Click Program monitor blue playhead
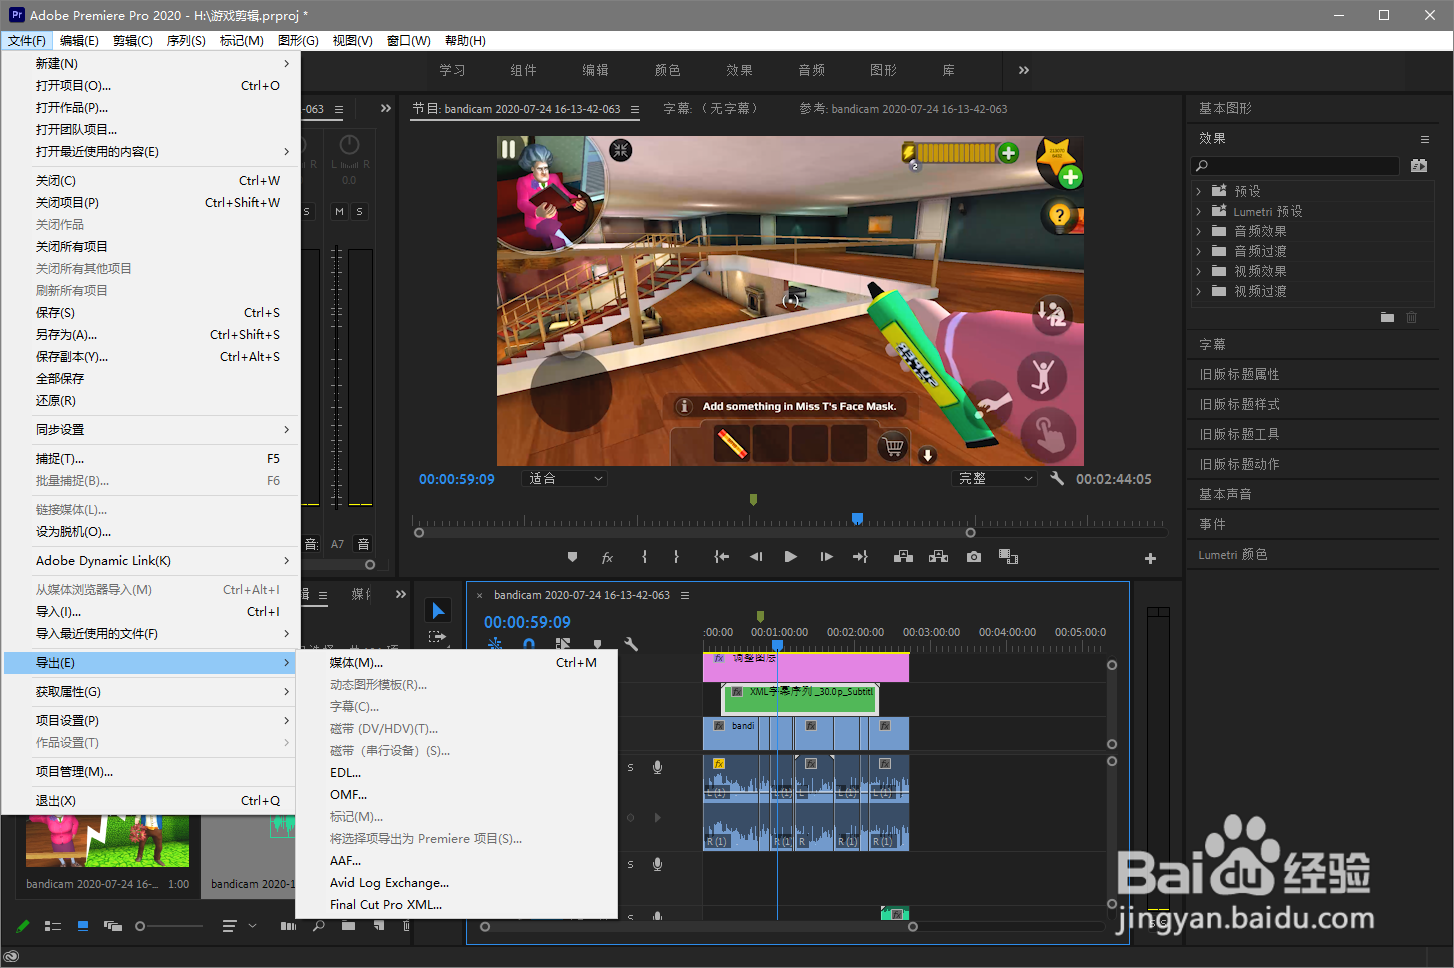The height and width of the screenshot is (968, 1454). 857,518
